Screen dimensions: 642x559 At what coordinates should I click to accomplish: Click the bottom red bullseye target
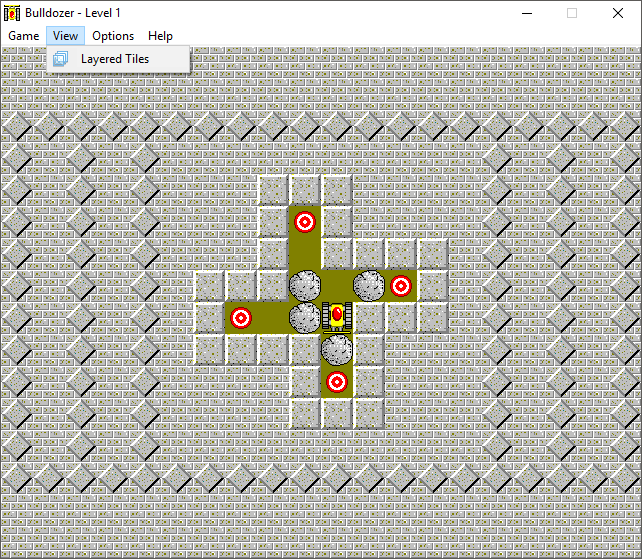tap(337, 382)
